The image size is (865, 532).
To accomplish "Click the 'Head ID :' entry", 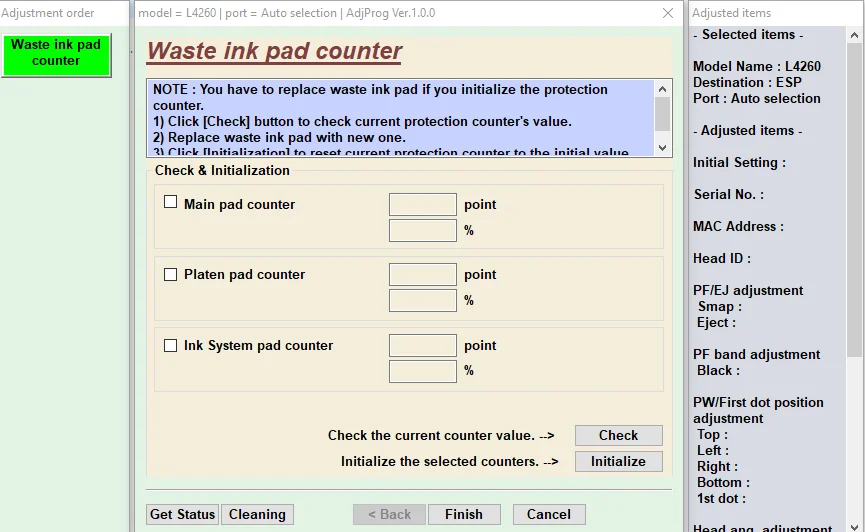I will coord(722,258).
